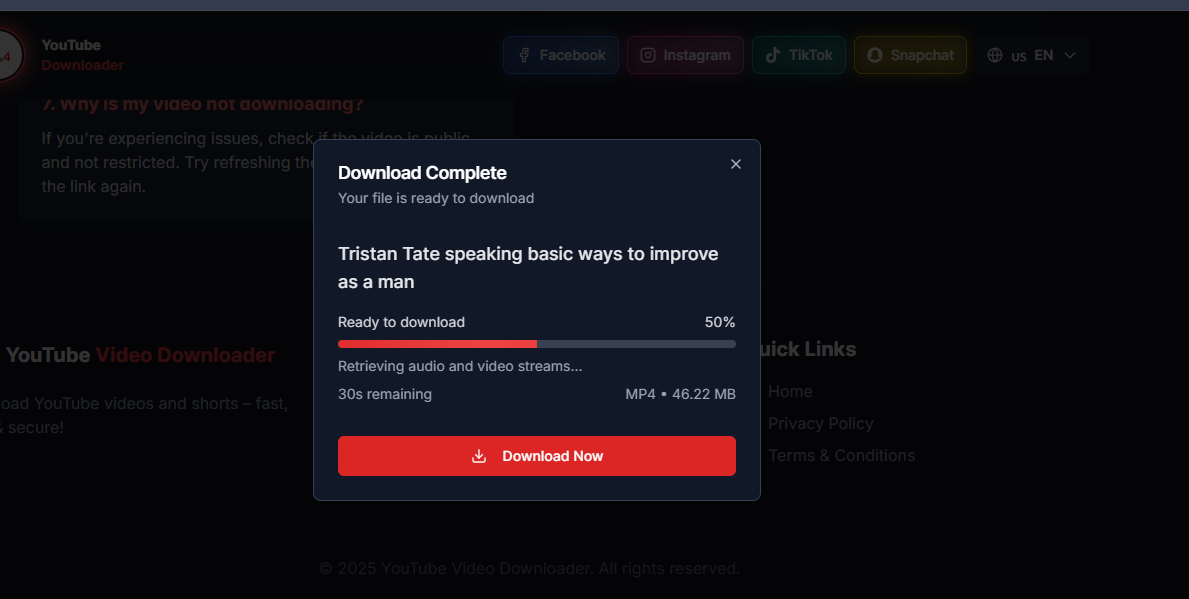Click the video title Tristan Tate text
This screenshot has width=1189, height=599.
tap(528, 268)
